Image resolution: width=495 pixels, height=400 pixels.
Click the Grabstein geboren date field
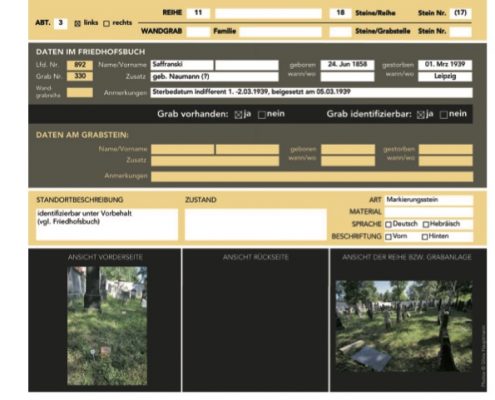pyautogui.click(x=348, y=149)
